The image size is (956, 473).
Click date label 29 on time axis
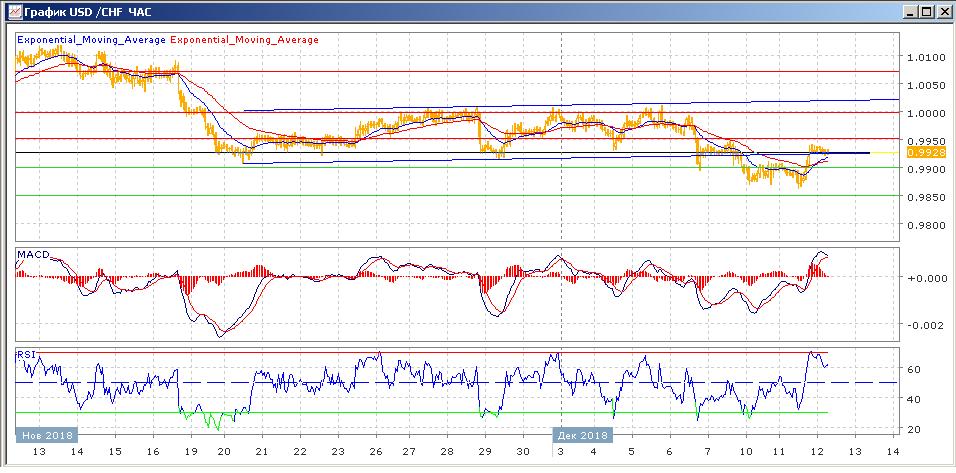click(485, 452)
